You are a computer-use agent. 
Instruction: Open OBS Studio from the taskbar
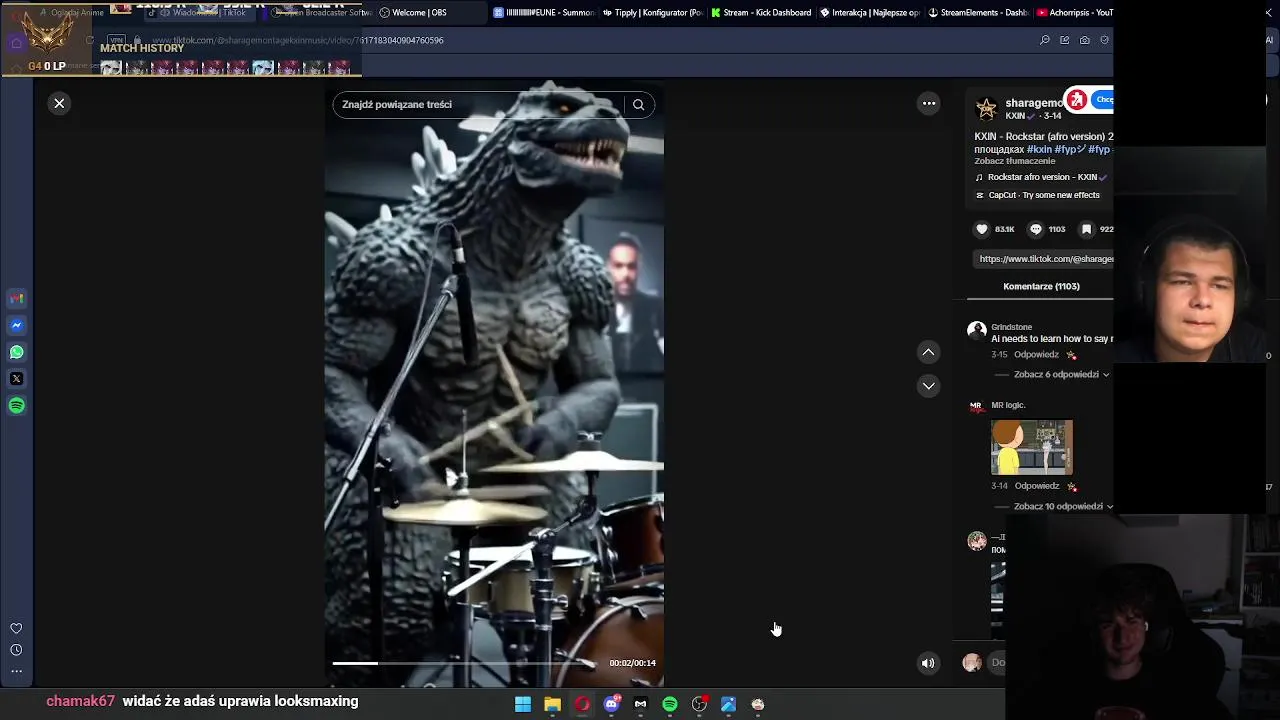coord(699,704)
